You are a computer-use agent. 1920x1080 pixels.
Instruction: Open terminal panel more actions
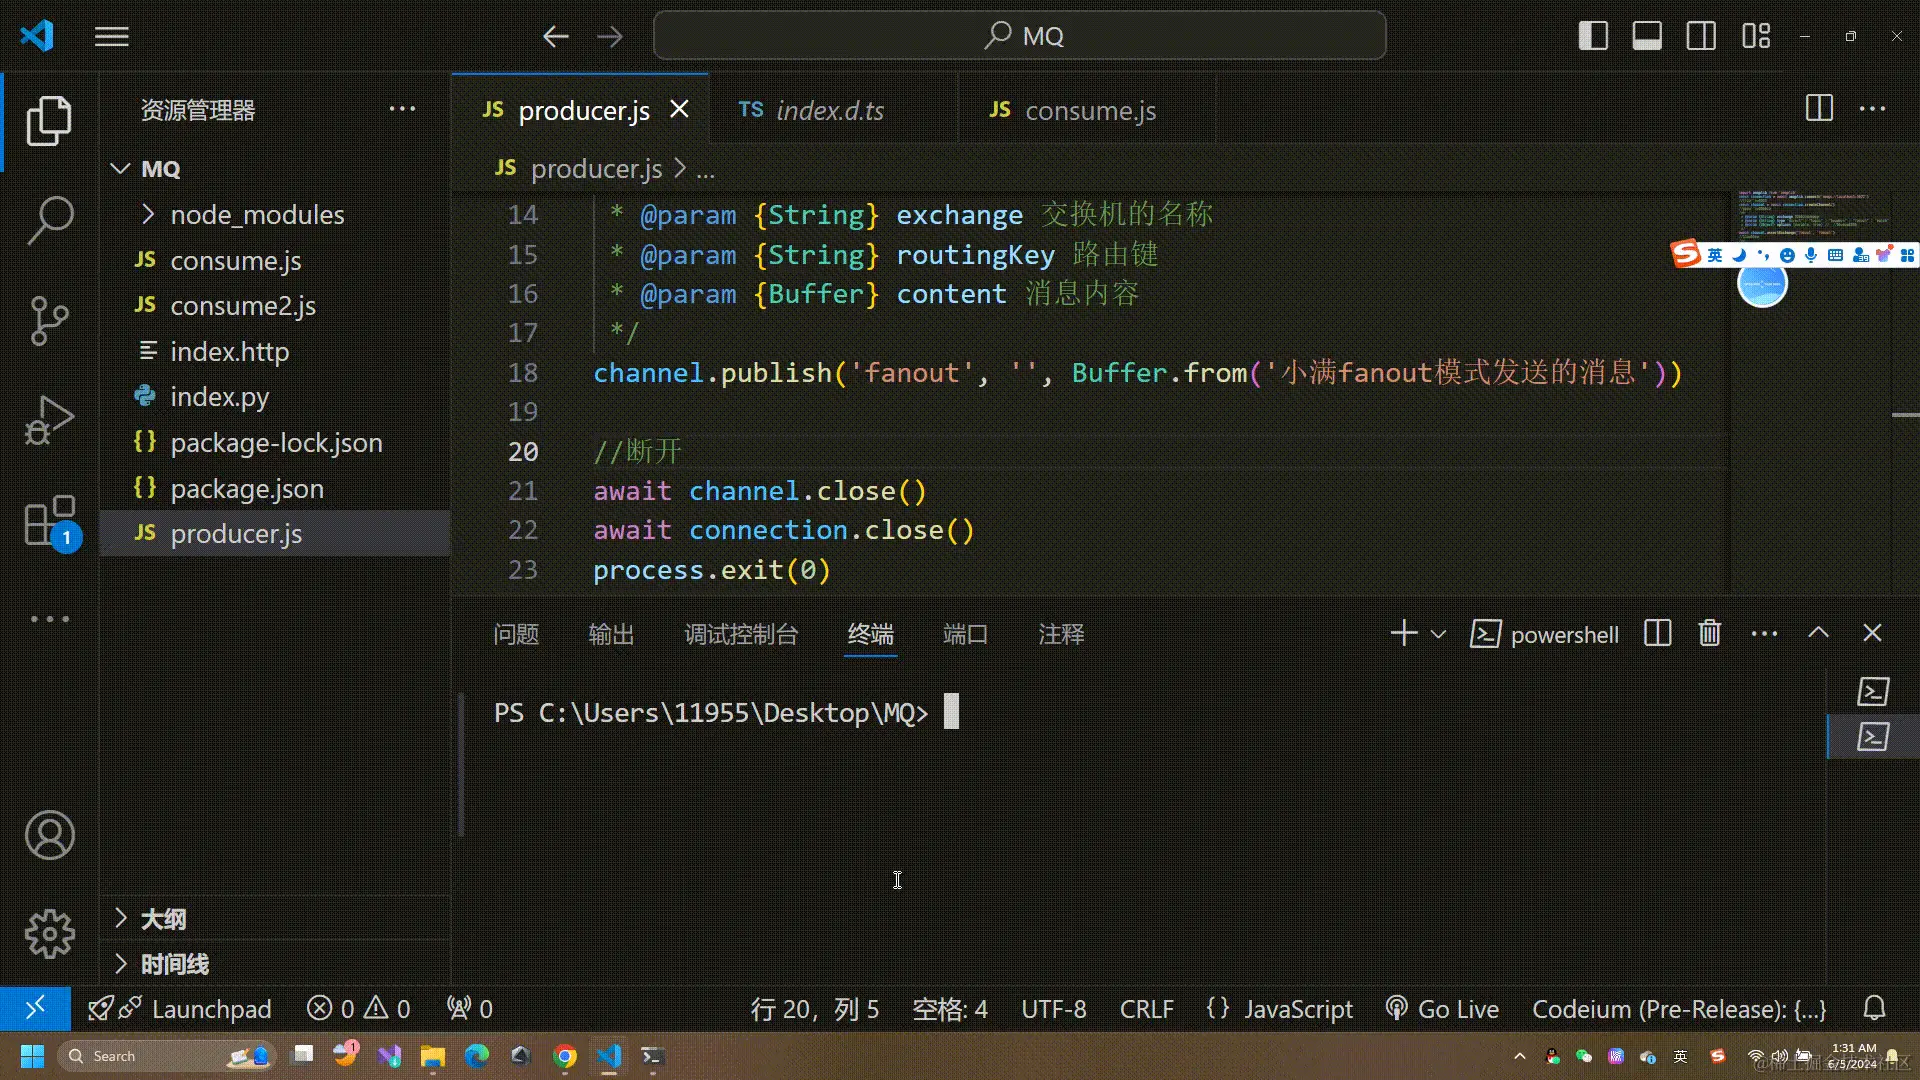point(1764,633)
